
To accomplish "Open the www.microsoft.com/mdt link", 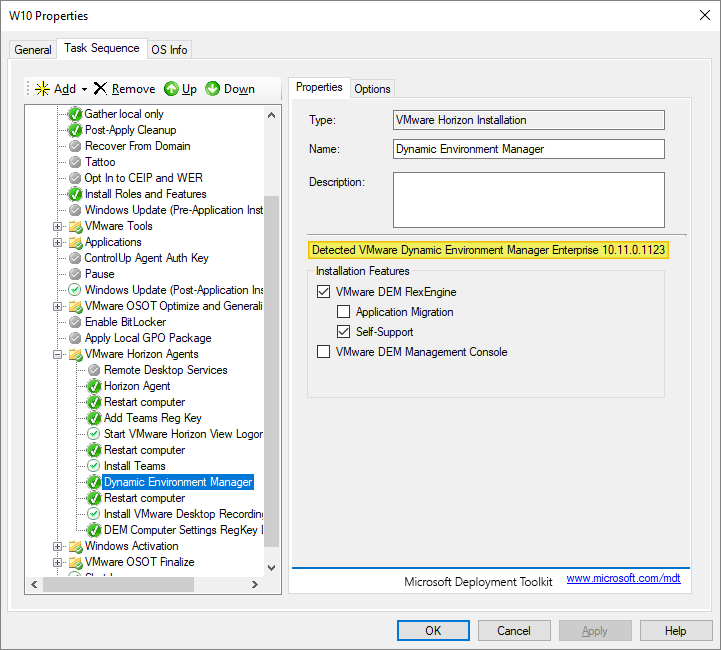I will [x=623, y=579].
